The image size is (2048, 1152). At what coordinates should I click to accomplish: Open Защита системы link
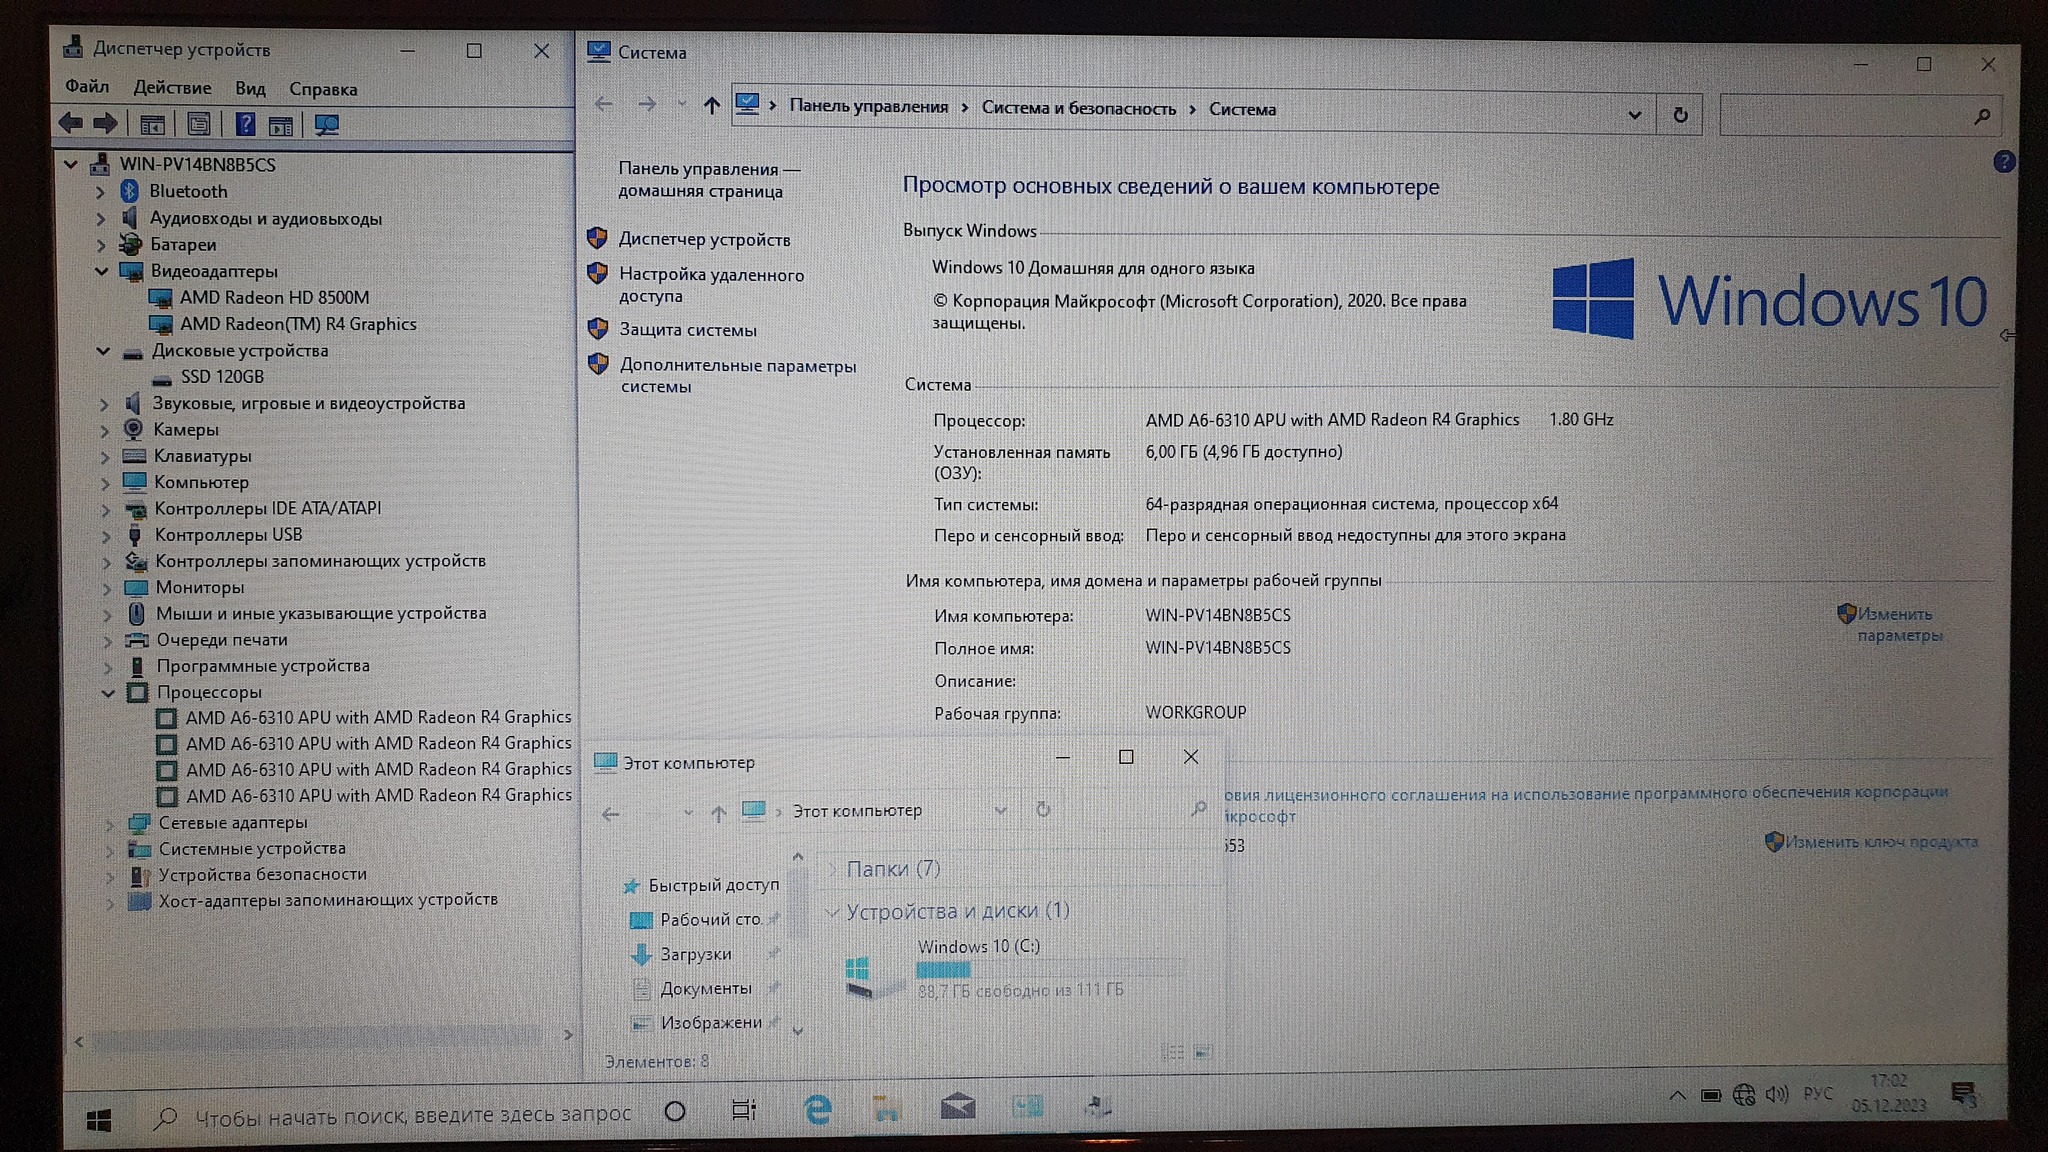[687, 330]
